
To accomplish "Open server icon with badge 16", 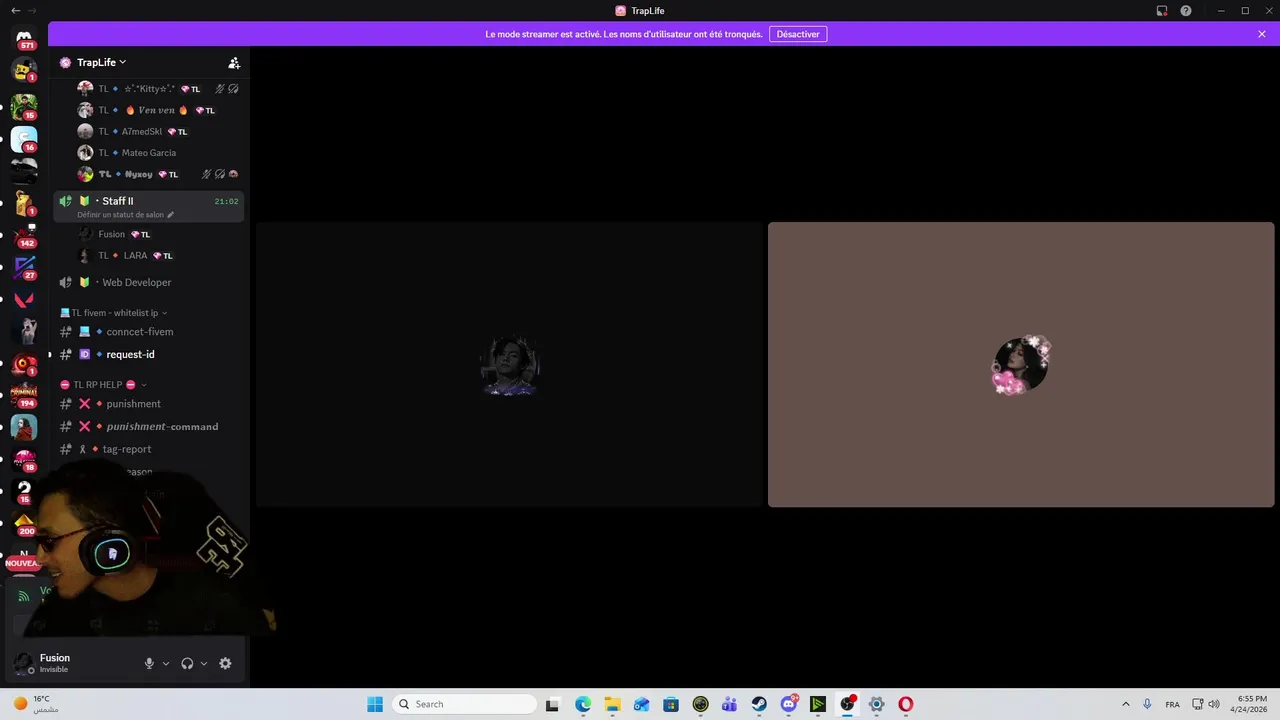I will (x=24, y=138).
